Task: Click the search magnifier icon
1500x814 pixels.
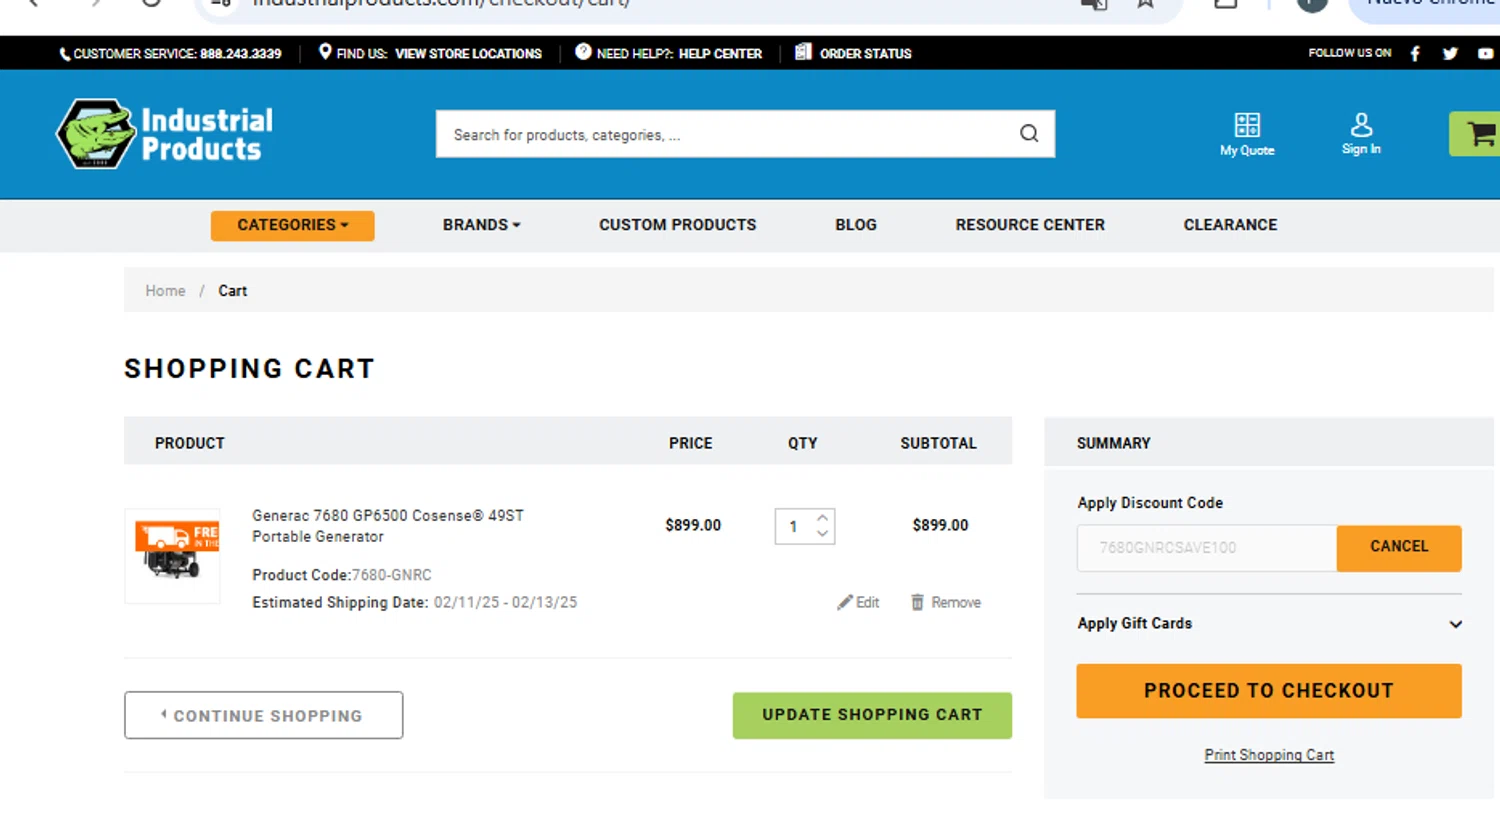Action: (x=1029, y=134)
